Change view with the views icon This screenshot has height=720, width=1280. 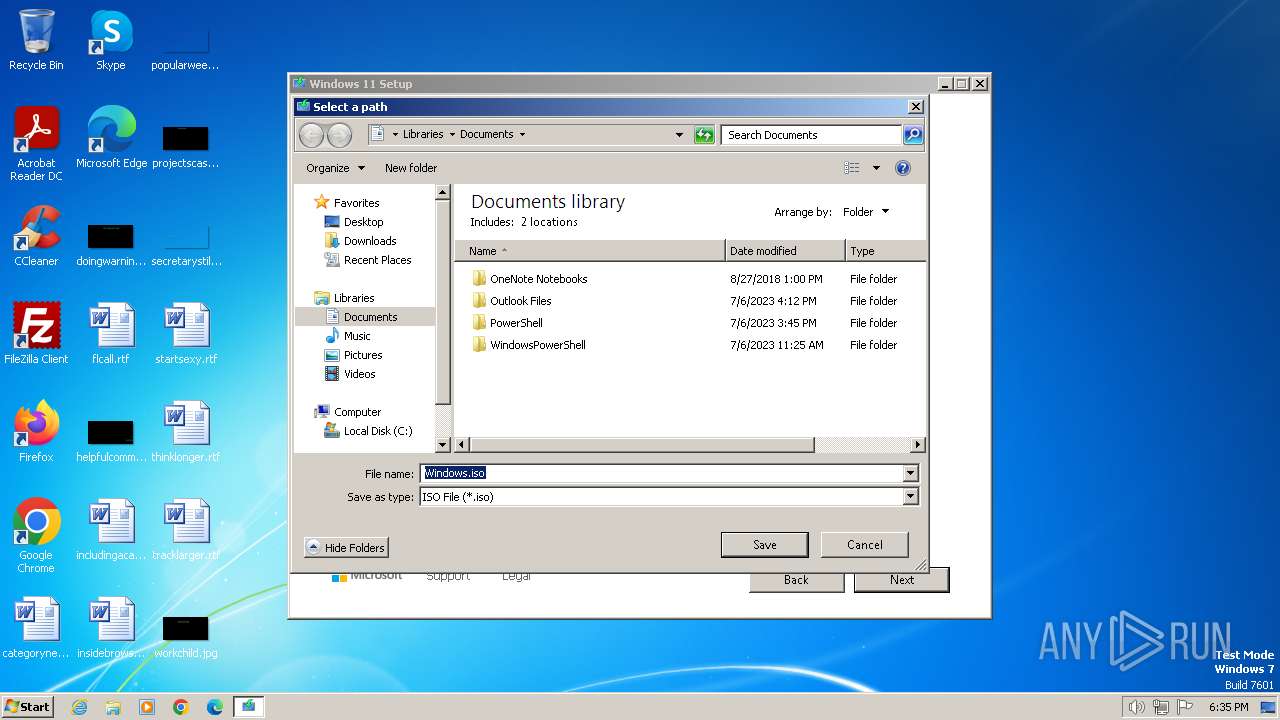(852, 168)
